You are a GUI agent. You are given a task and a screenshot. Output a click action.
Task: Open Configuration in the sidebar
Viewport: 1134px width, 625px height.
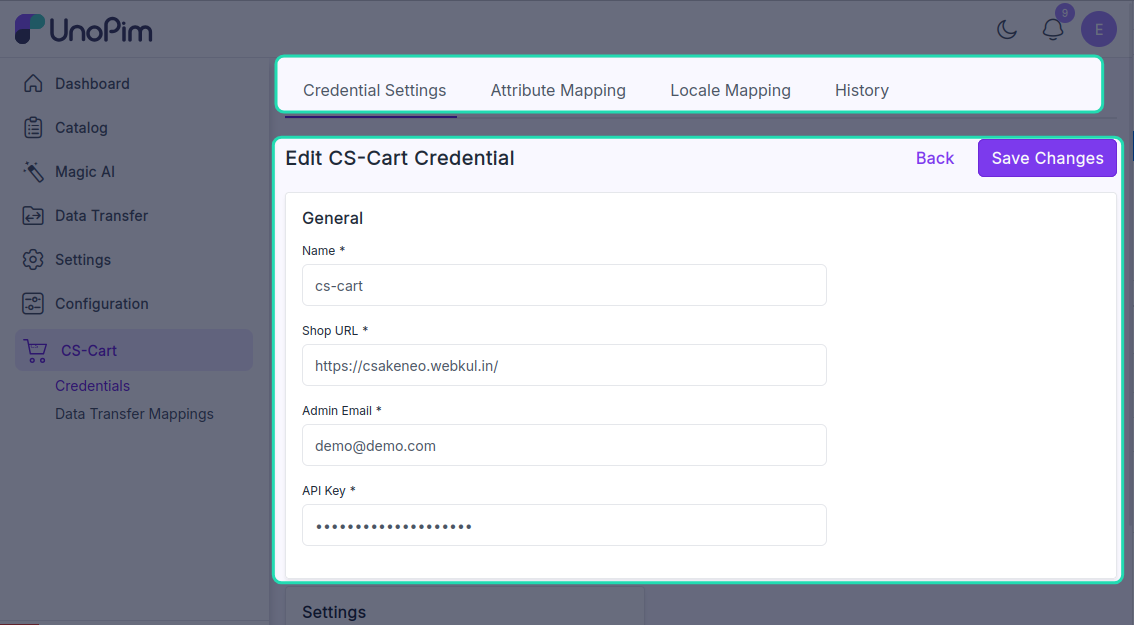[x=101, y=304]
